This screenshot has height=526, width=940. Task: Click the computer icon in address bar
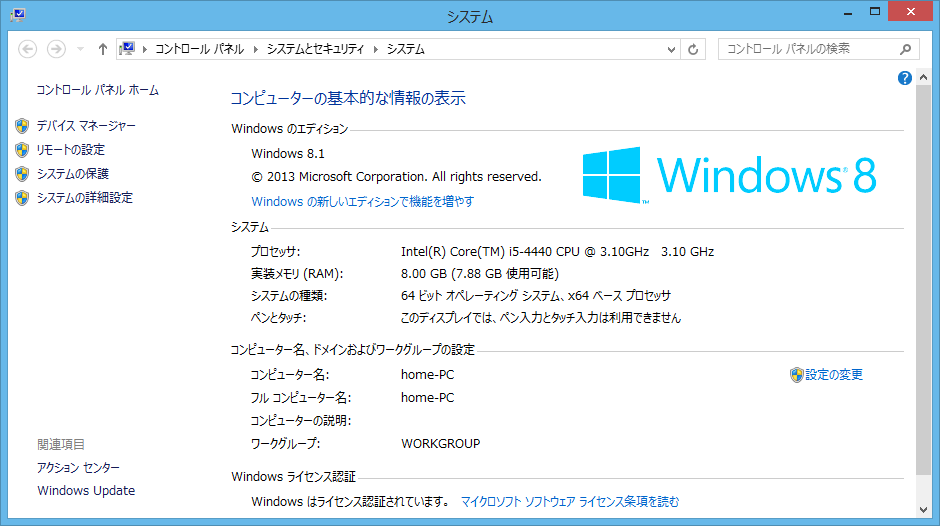click(x=127, y=49)
